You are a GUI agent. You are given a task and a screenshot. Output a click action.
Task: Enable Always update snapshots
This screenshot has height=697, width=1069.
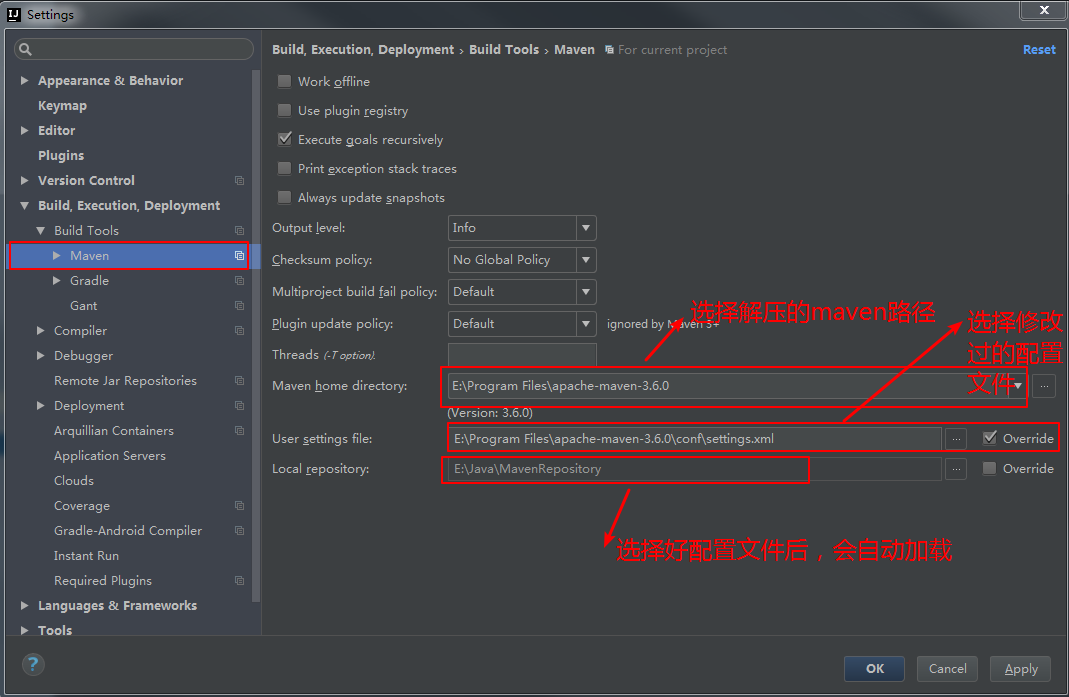(x=284, y=198)
